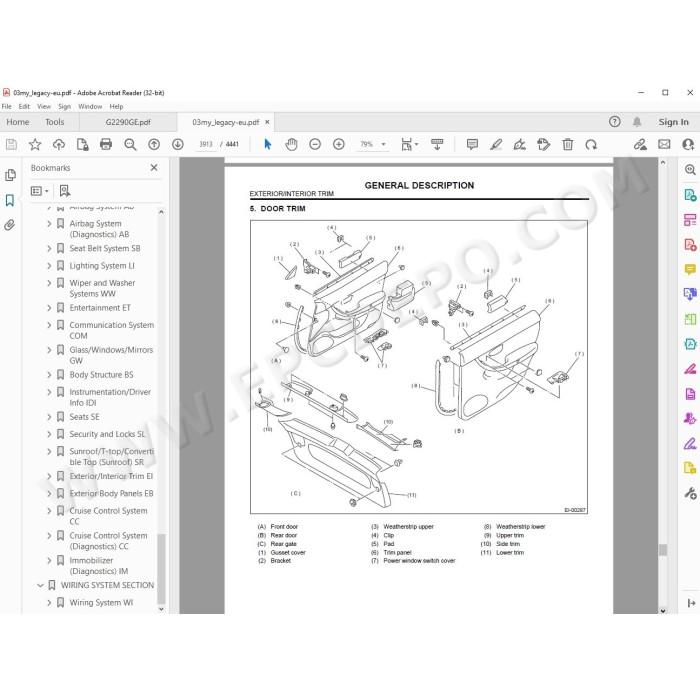Collapse the WIRING SYSTEM SECTION bookmark
The height and width of the screenshot is (700, 700).
40,585
